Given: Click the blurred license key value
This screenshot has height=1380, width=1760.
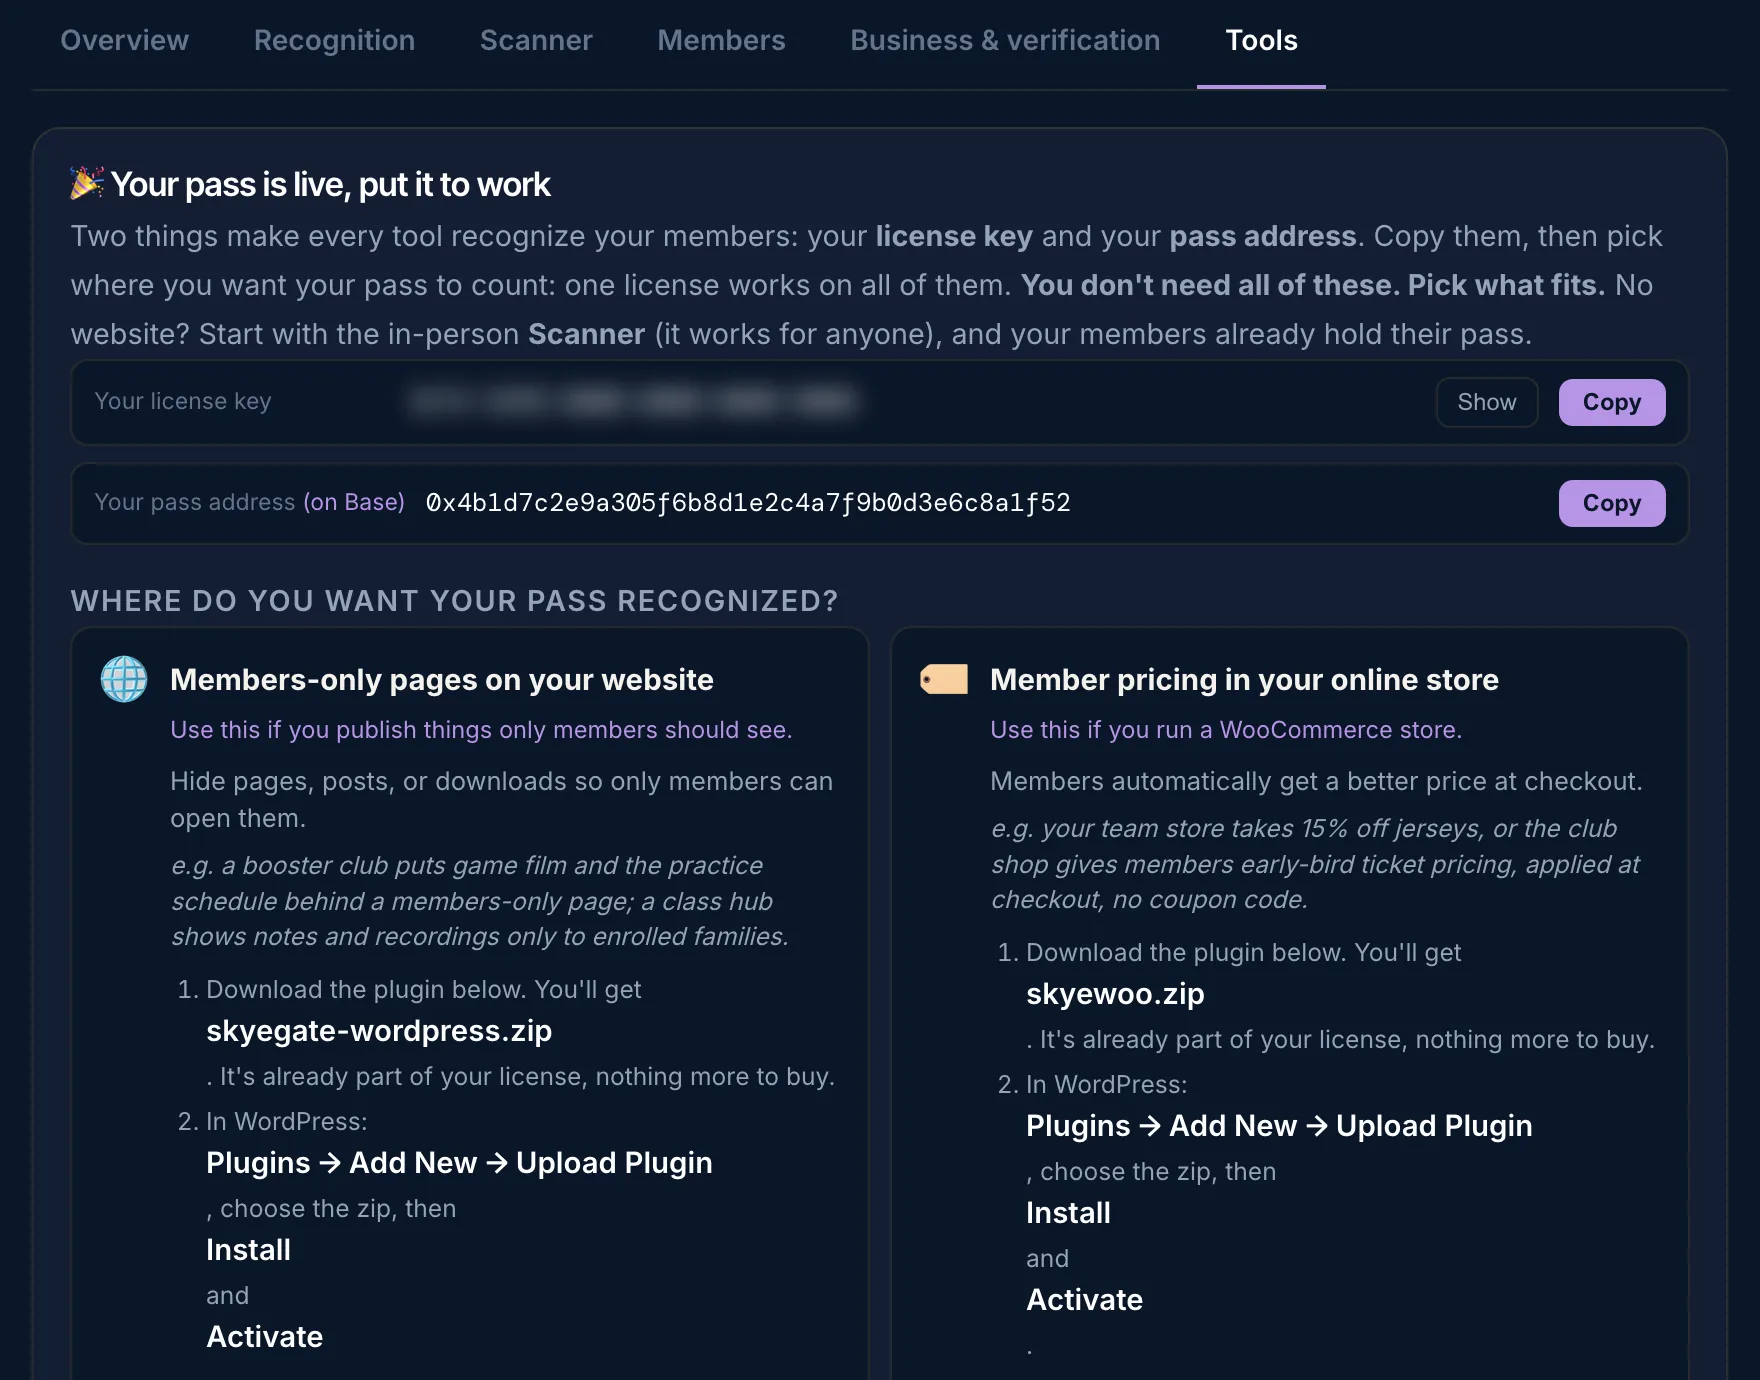Looking at the screenshot, I should (x=633, y=402).
